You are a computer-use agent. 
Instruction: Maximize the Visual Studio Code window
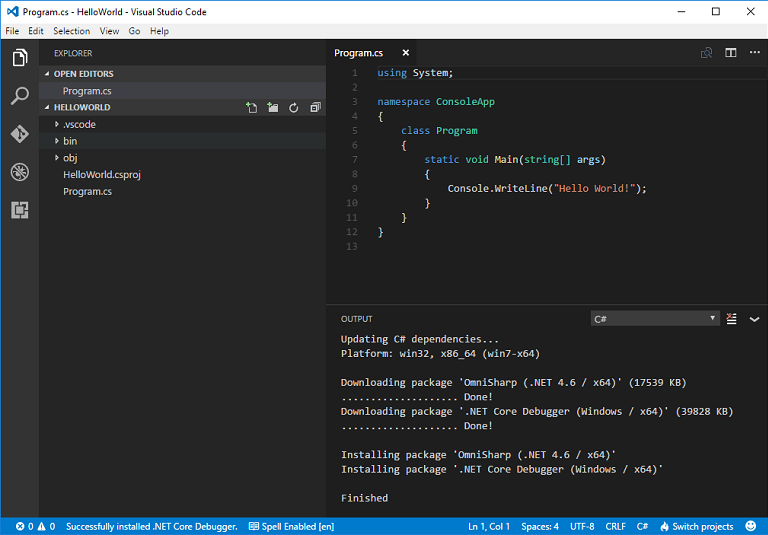coord(716,11)
